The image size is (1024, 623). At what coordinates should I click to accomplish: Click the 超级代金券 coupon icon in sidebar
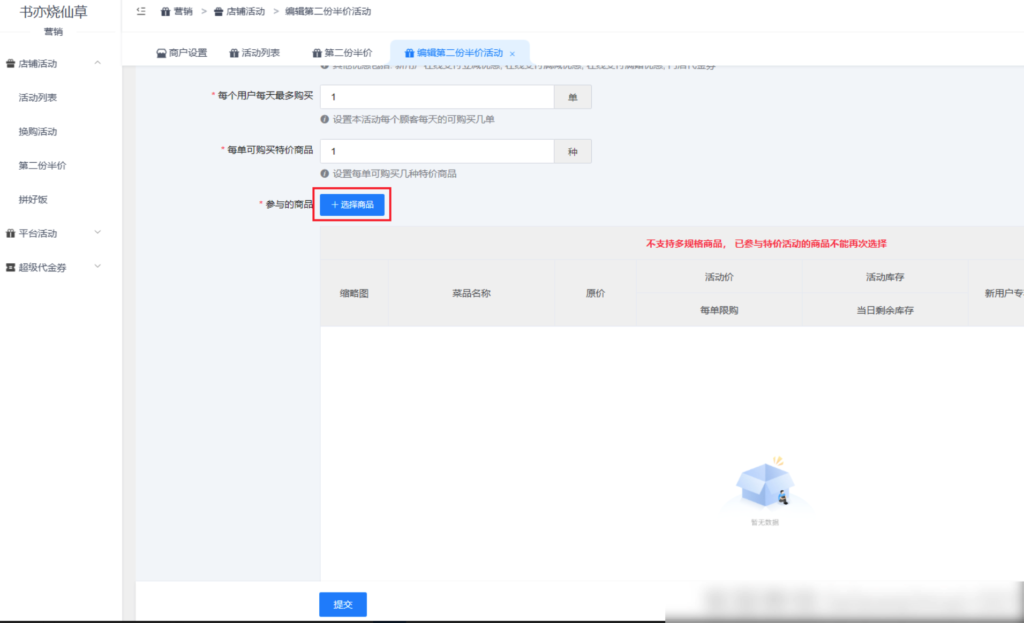10,268
